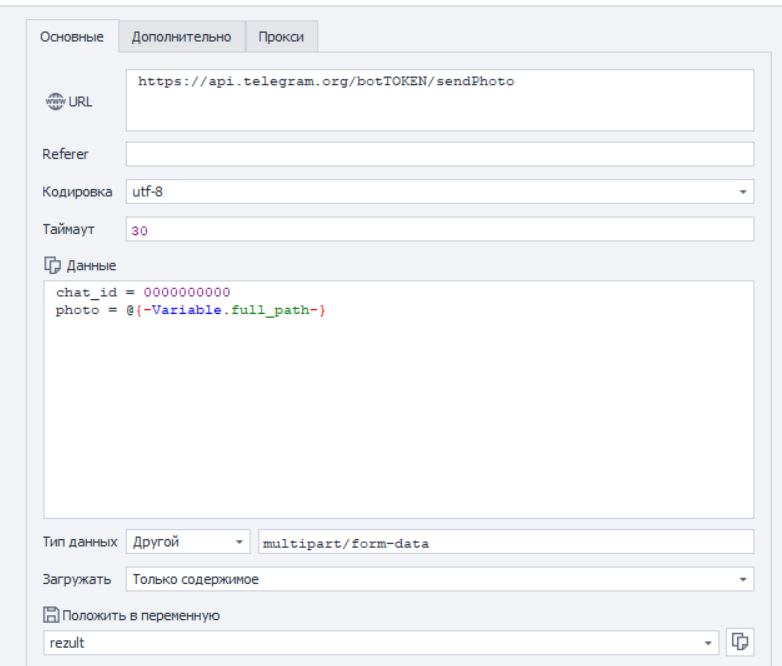
Task: Click the variables icon button right of rezult
Action: (x=741, y=642)
